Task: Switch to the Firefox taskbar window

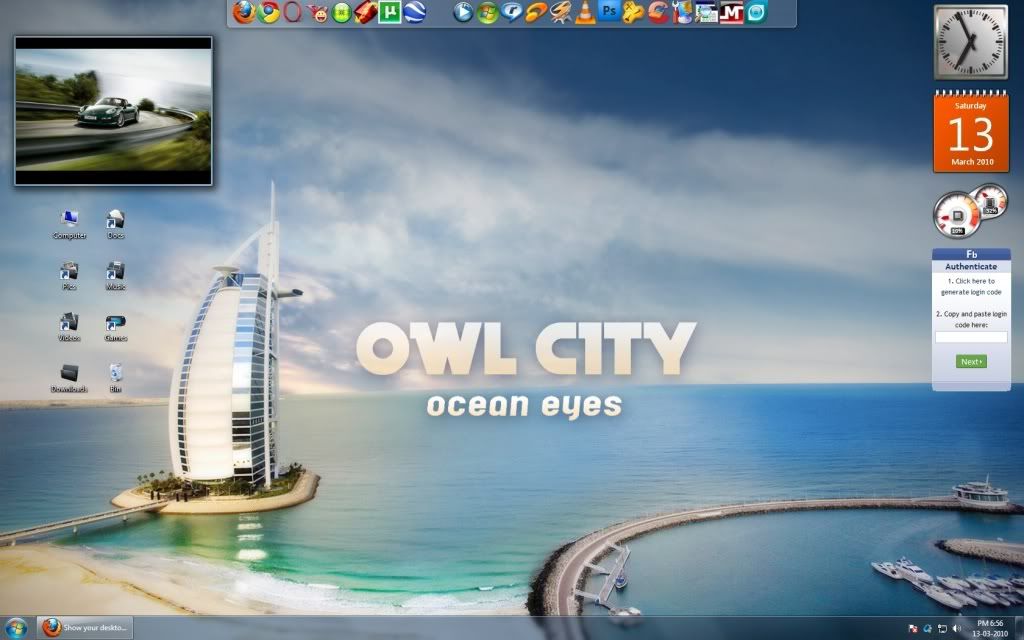Action: [x=85, y=628]
